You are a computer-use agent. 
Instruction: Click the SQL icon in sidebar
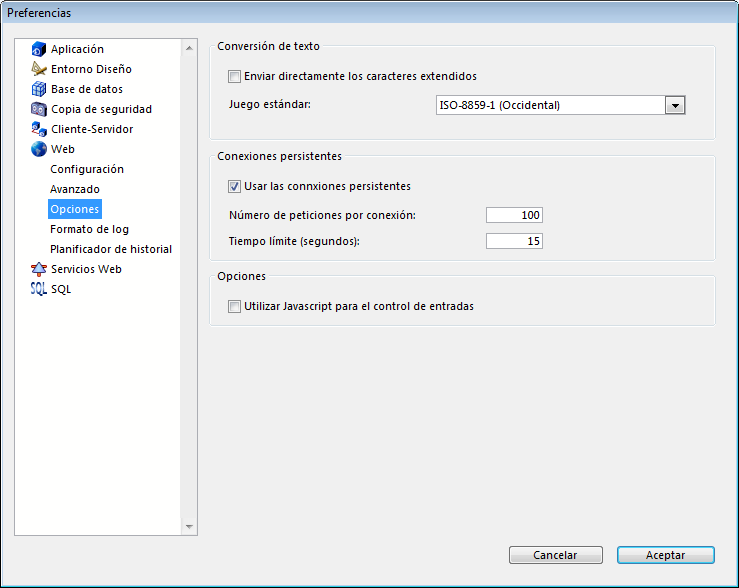click(x=39, y=289)
